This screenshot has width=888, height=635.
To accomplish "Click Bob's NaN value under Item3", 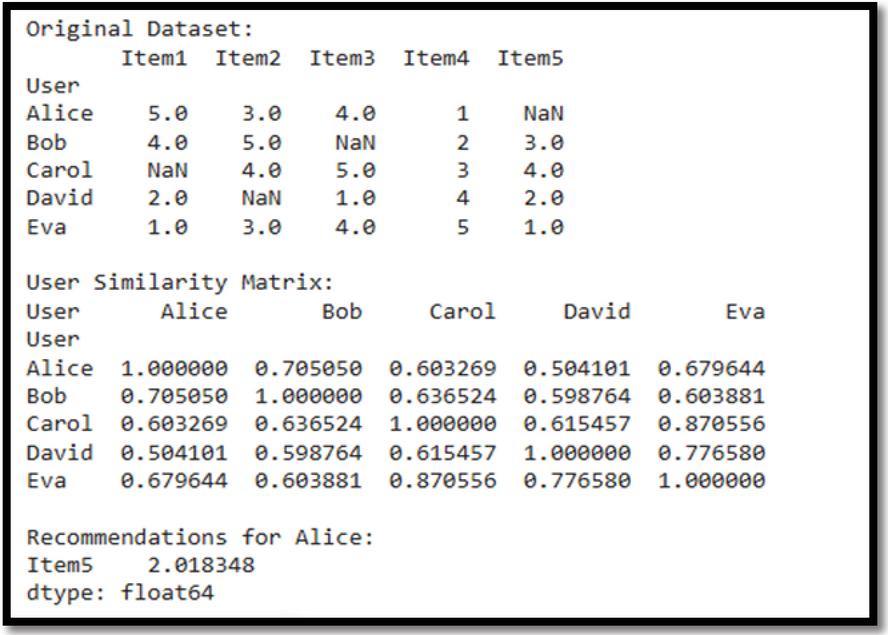I will click(355, 142).
